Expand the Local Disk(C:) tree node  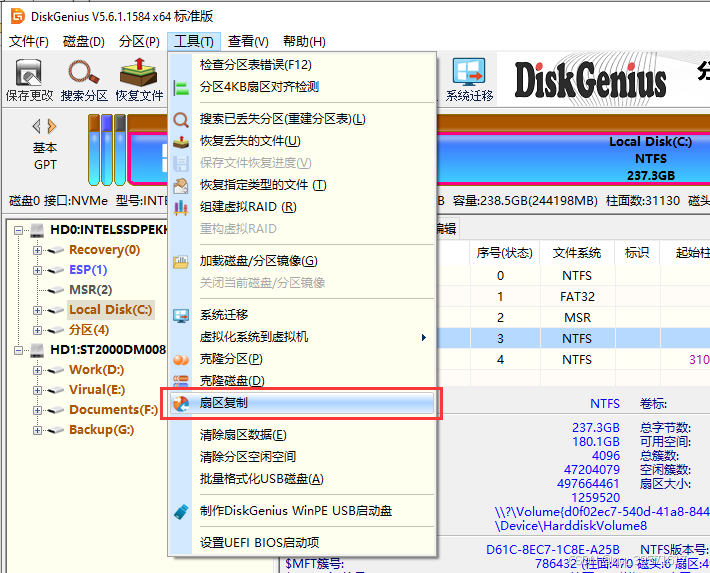[38, 310]
